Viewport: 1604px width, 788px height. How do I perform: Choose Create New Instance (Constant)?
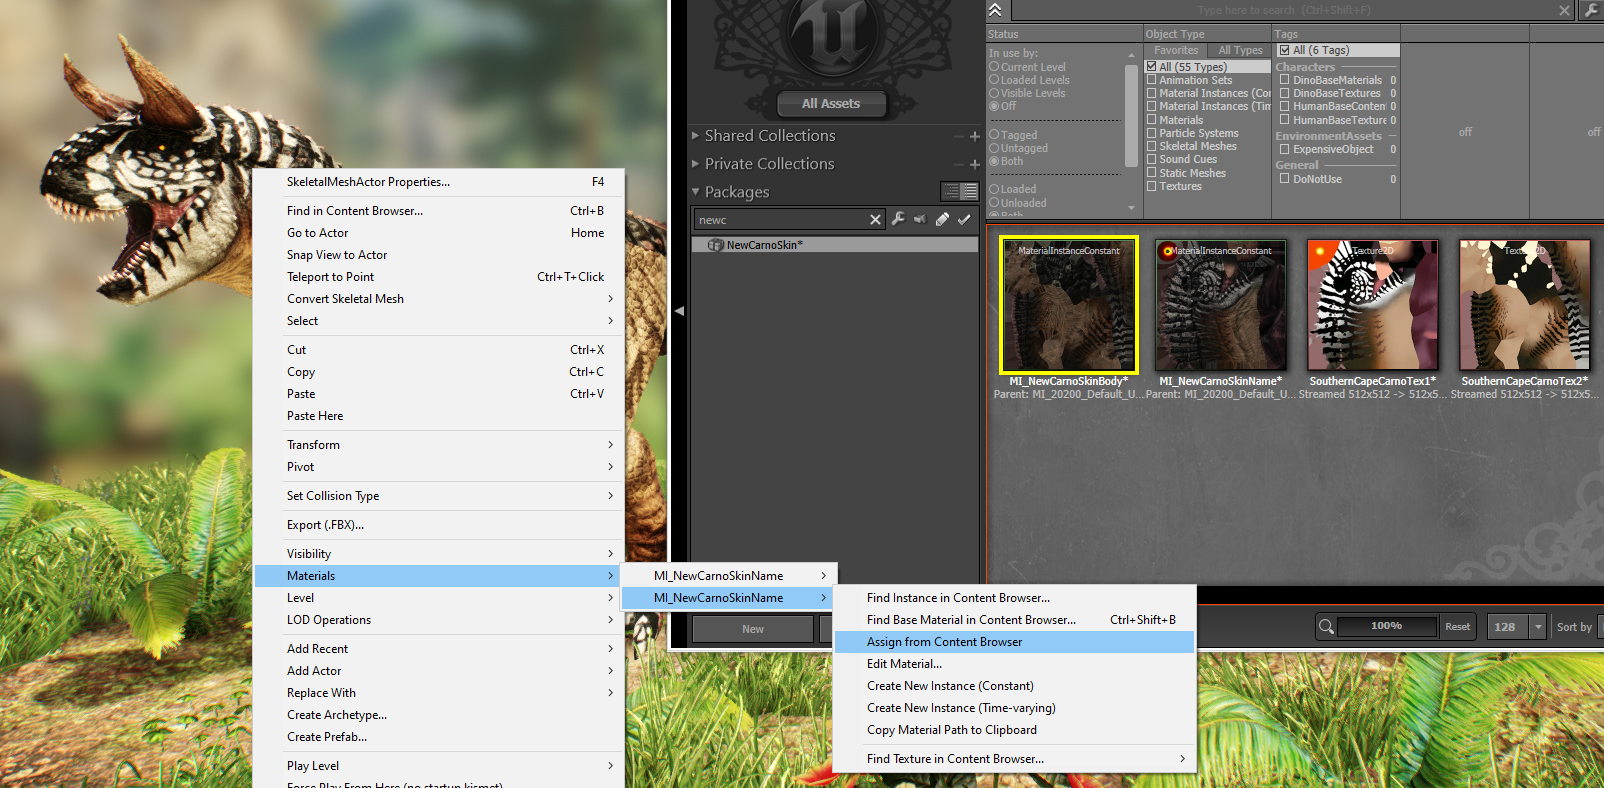click(1015, 686)
